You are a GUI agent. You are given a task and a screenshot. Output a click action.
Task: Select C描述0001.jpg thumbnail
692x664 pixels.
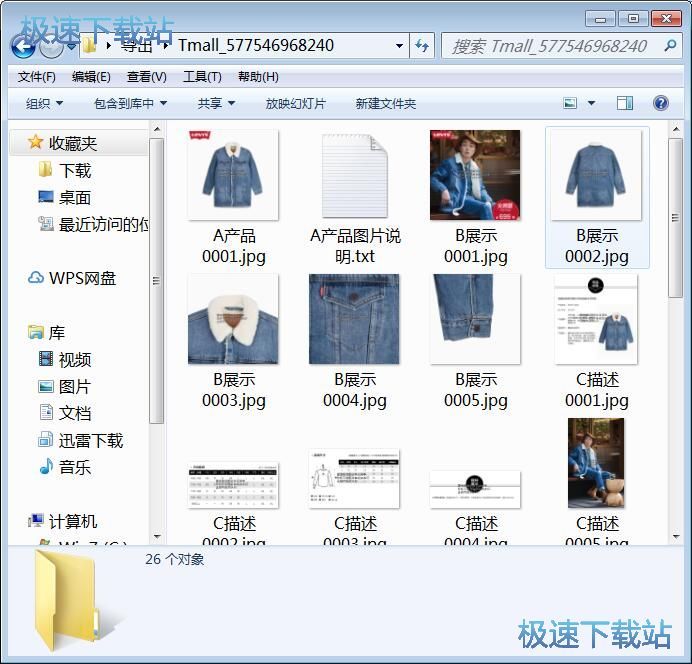point(596,319)
